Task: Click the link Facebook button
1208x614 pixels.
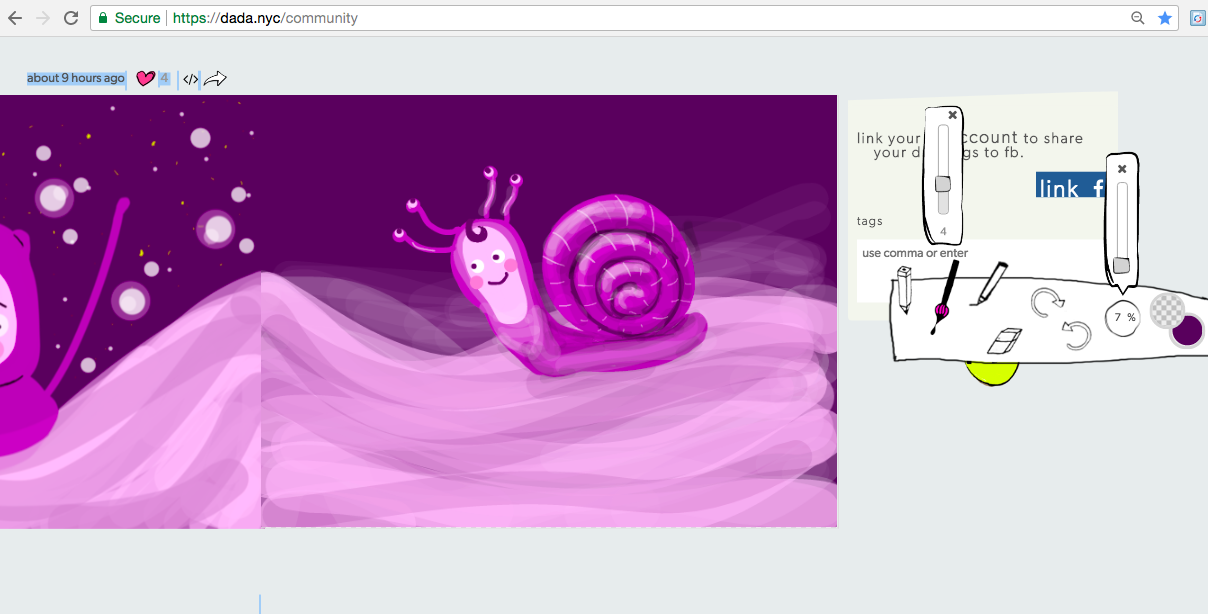Action: [1071, 185]
